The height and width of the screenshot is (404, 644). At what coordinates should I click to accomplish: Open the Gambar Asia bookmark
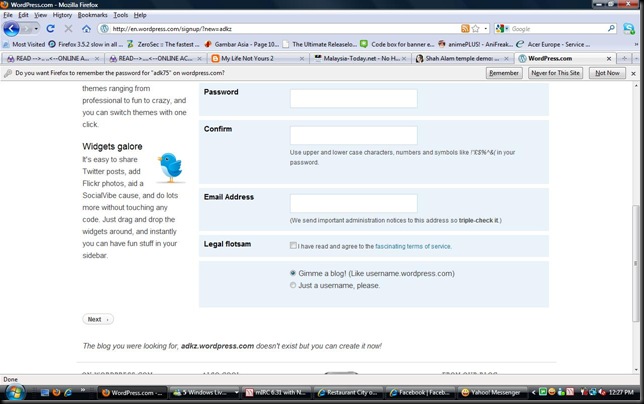coord(242,44)
